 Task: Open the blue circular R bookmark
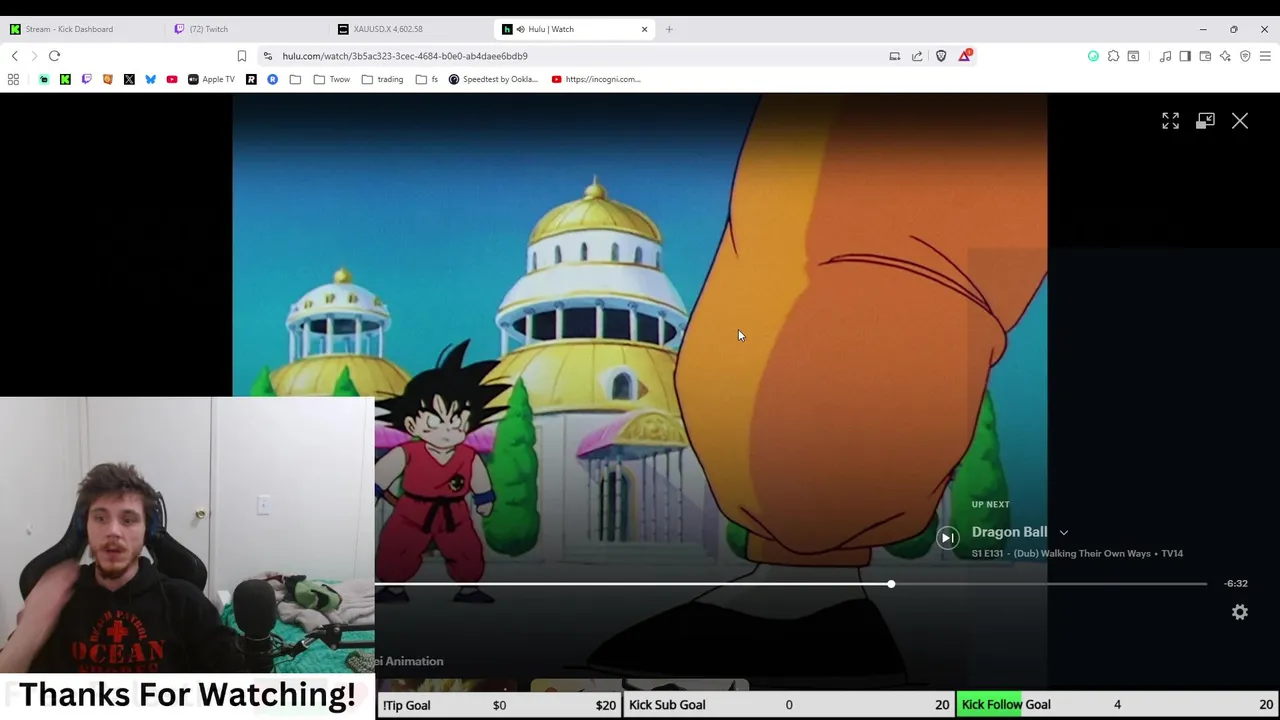point(272,79)
